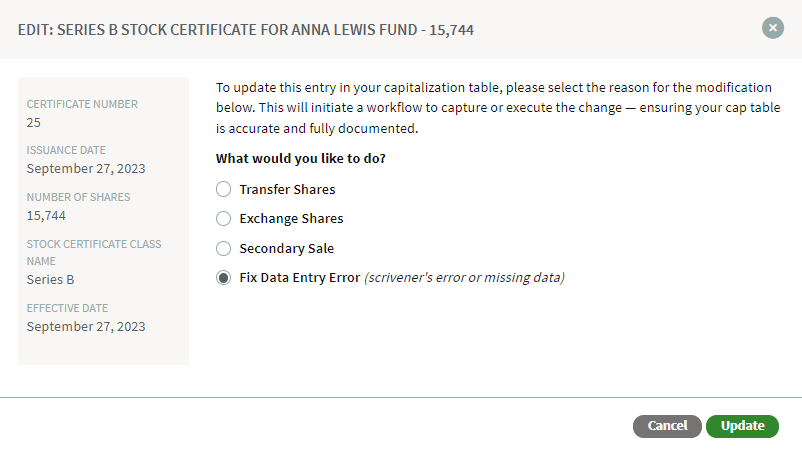802x456 pixels.
Task: Click the Series B class name value
Action: [50, 280]
